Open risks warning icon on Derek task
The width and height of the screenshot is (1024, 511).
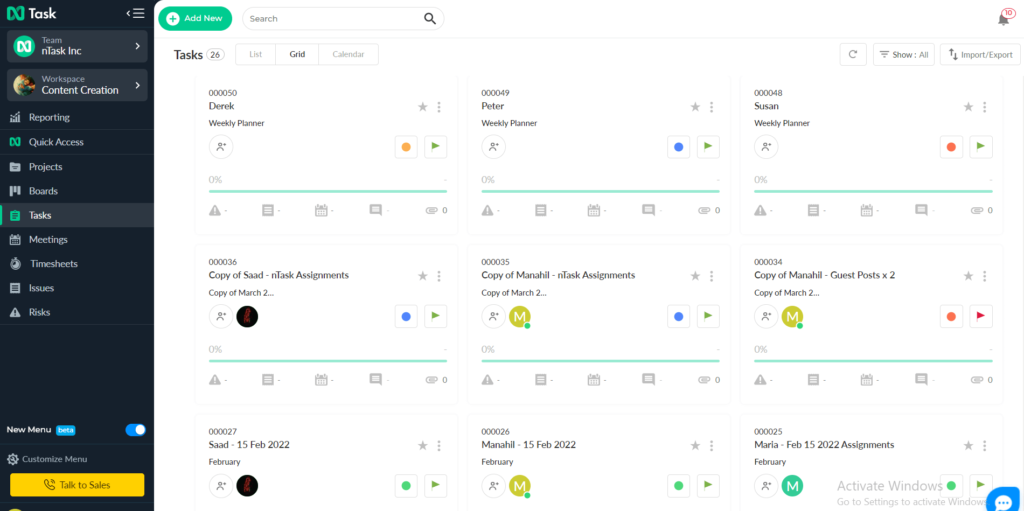pos(215,210)
